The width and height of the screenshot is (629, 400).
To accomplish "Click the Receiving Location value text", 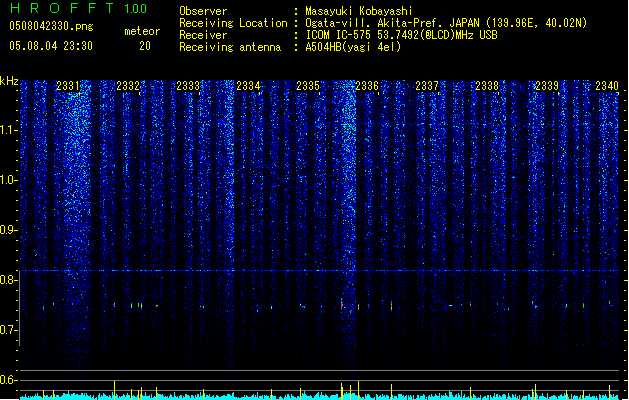I will point(446,23).
